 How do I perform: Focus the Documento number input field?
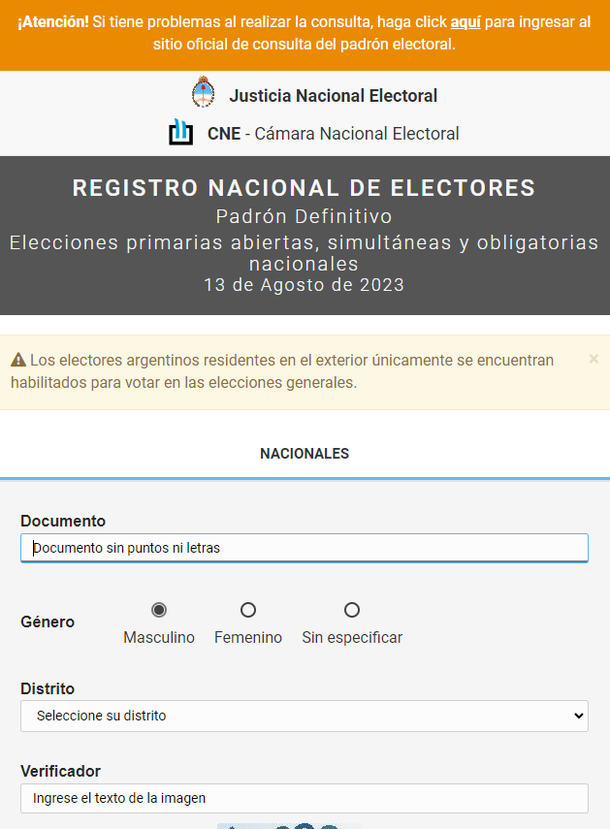pos(304,548)
